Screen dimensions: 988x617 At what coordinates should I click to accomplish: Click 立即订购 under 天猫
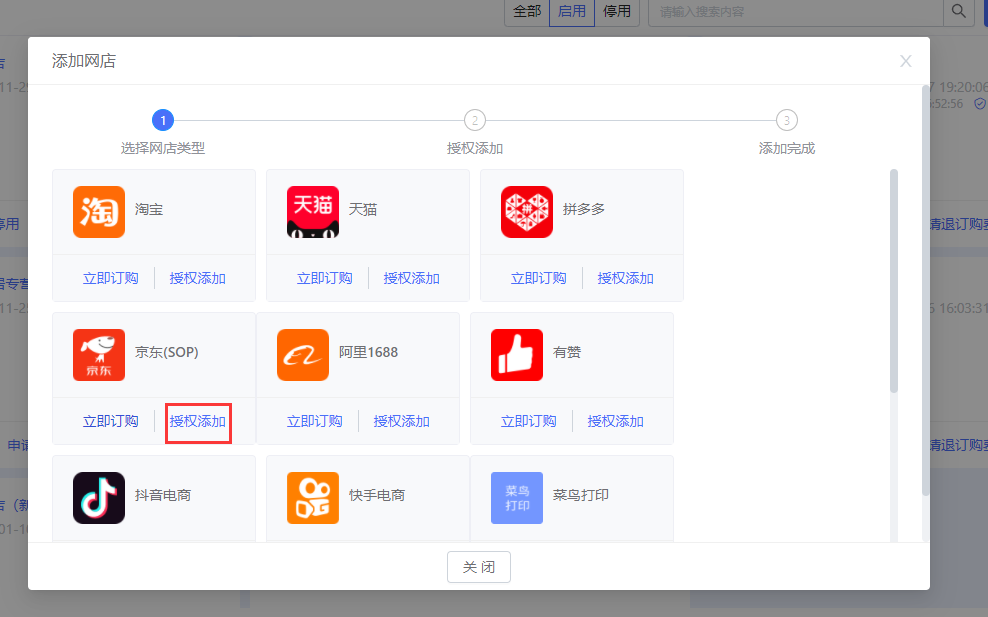click(x=325, y=278)
